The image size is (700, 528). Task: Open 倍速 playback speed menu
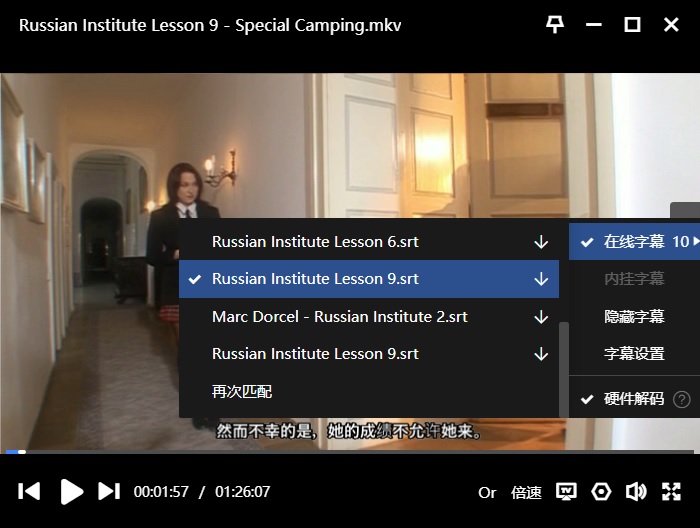click(x=526, y=492)
